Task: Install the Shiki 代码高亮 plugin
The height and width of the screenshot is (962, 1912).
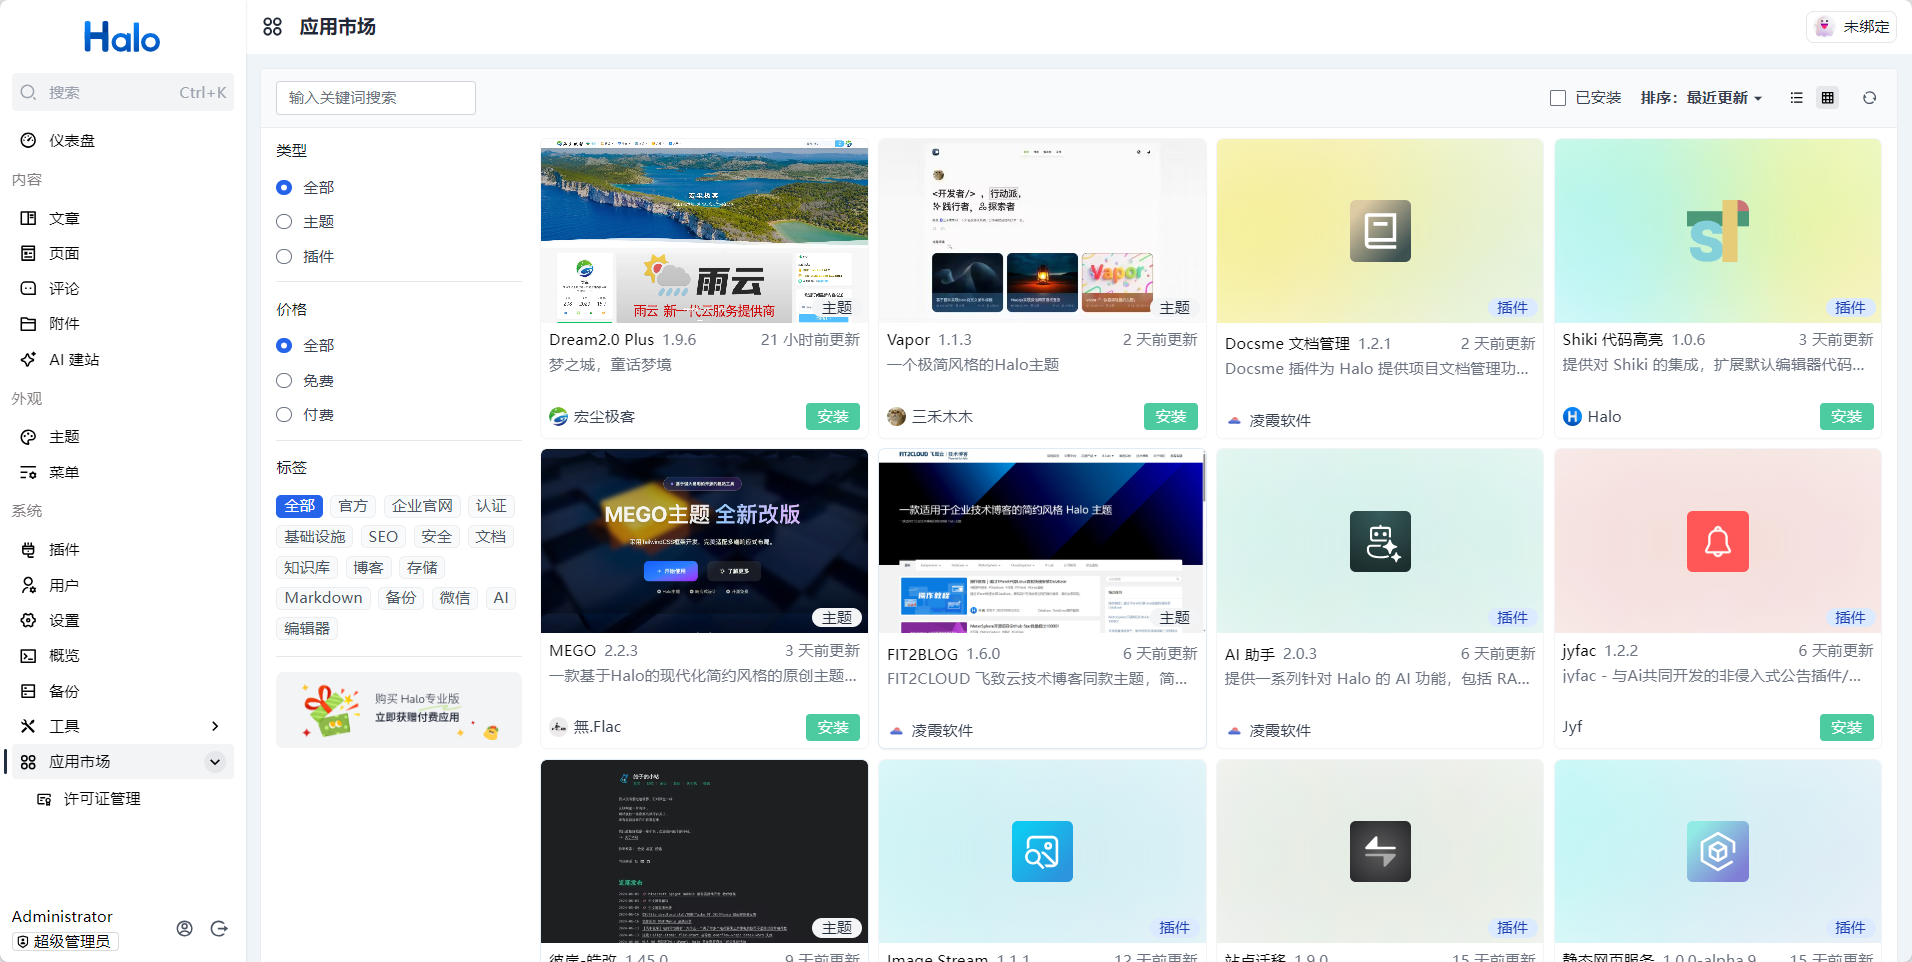Action: pos(1847,417)
